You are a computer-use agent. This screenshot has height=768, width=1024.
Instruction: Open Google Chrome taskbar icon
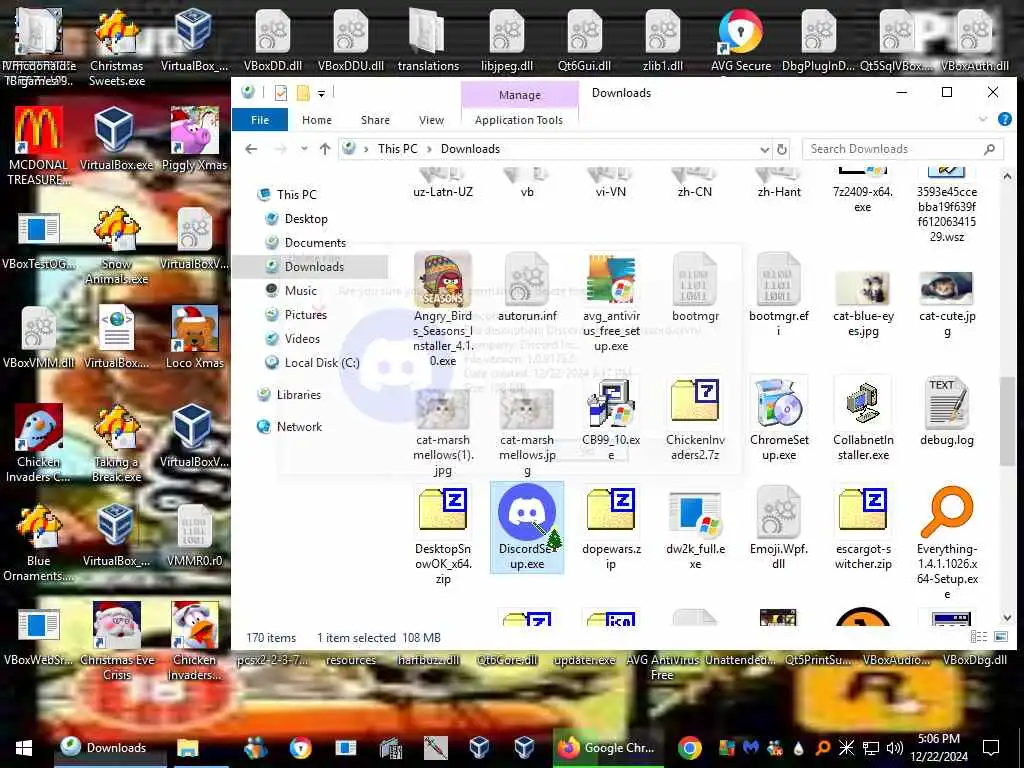(690, 748)
